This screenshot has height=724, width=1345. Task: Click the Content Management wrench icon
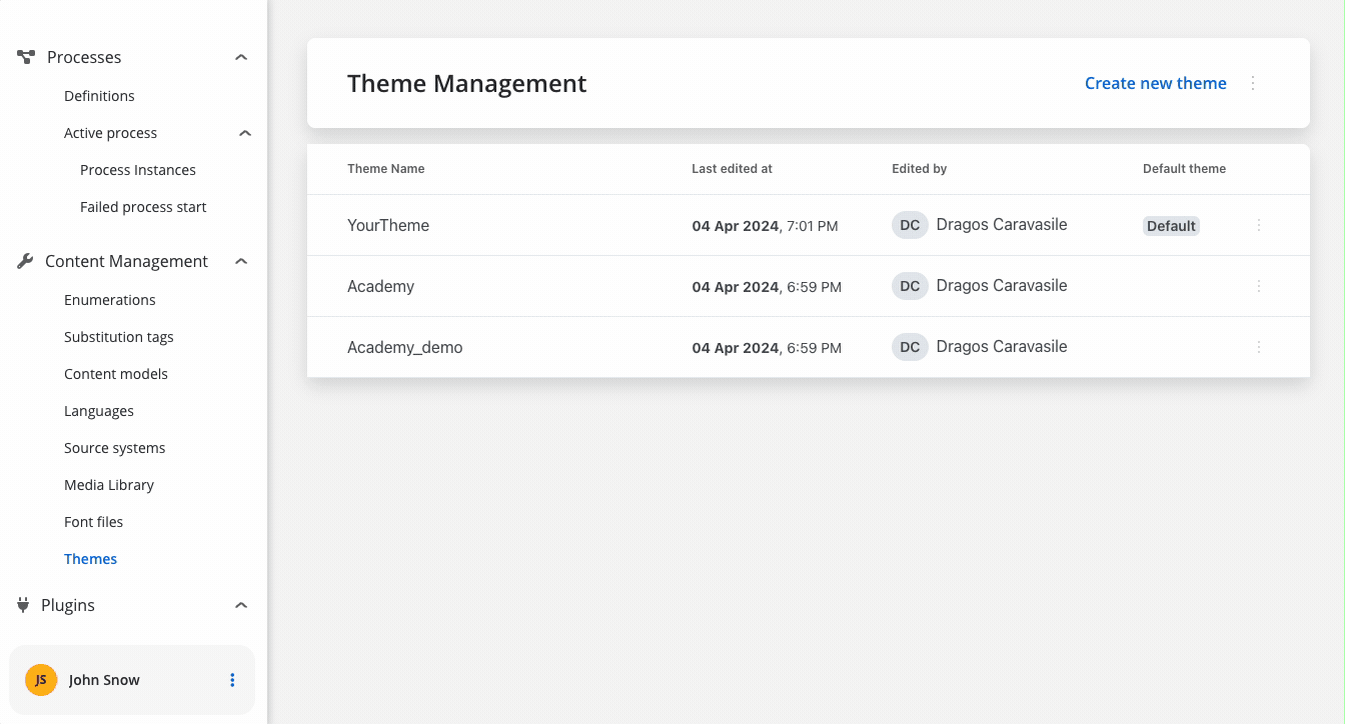tap(26, 261)
